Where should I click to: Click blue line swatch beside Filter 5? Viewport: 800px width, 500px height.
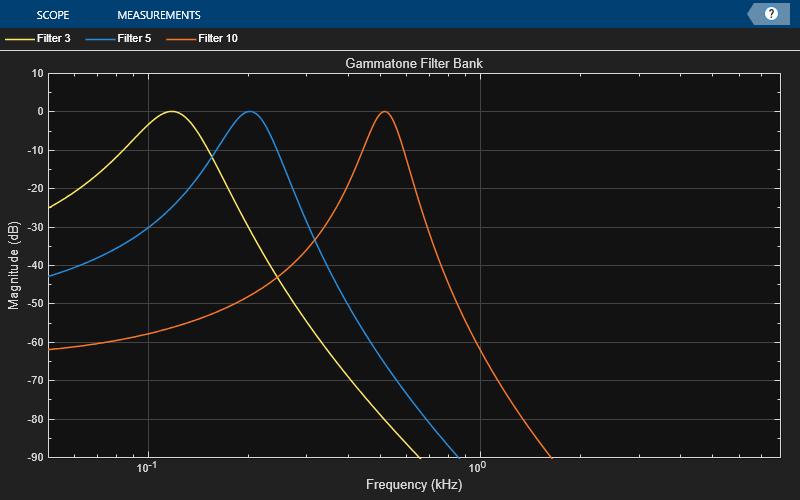pos(99,39)
